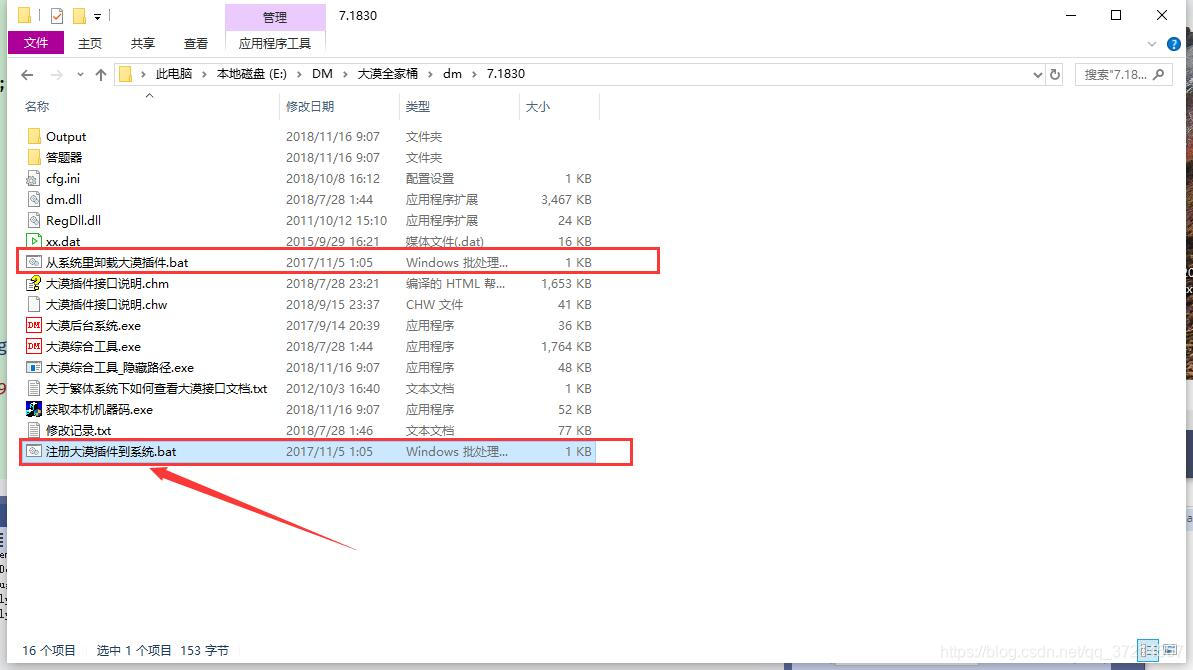This screenshot has width=1193, height=670.
Task: Click the search magnifier icon
Action: click(x=1159, y=75)
